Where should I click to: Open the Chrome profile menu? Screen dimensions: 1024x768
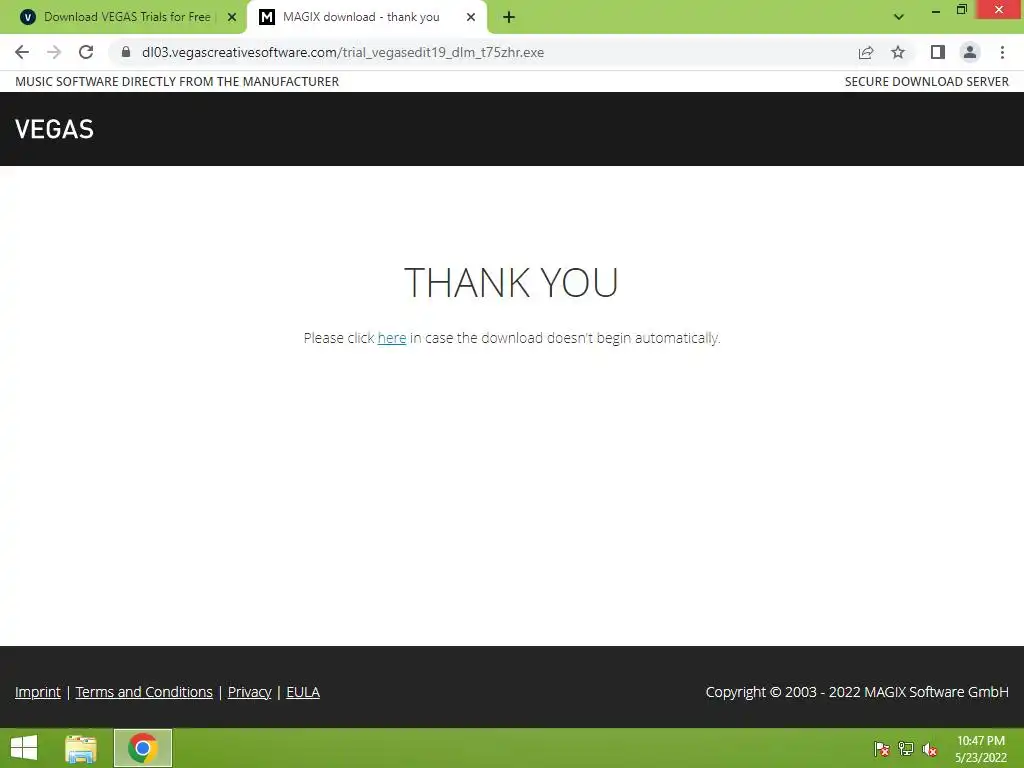click(x=970, y=52)
